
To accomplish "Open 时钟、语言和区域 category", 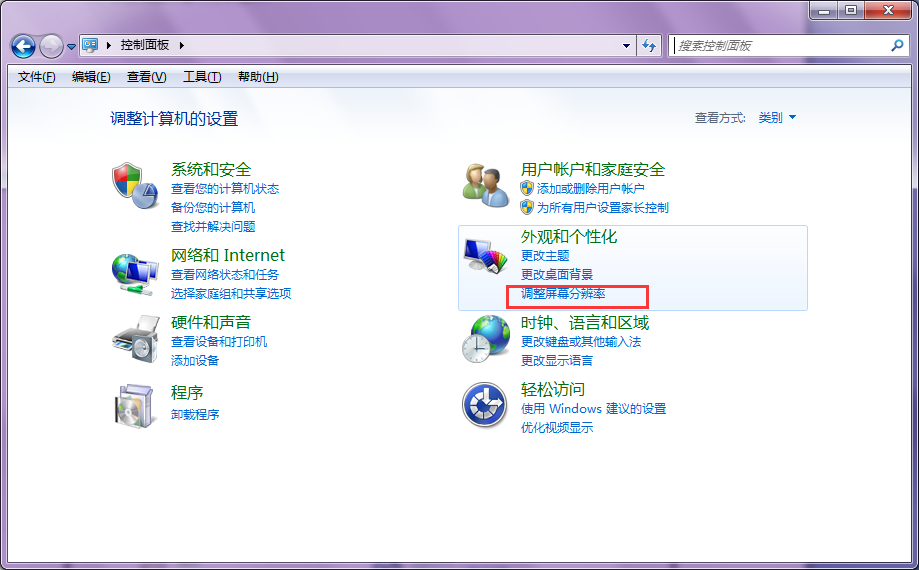I will pos(585,323).
